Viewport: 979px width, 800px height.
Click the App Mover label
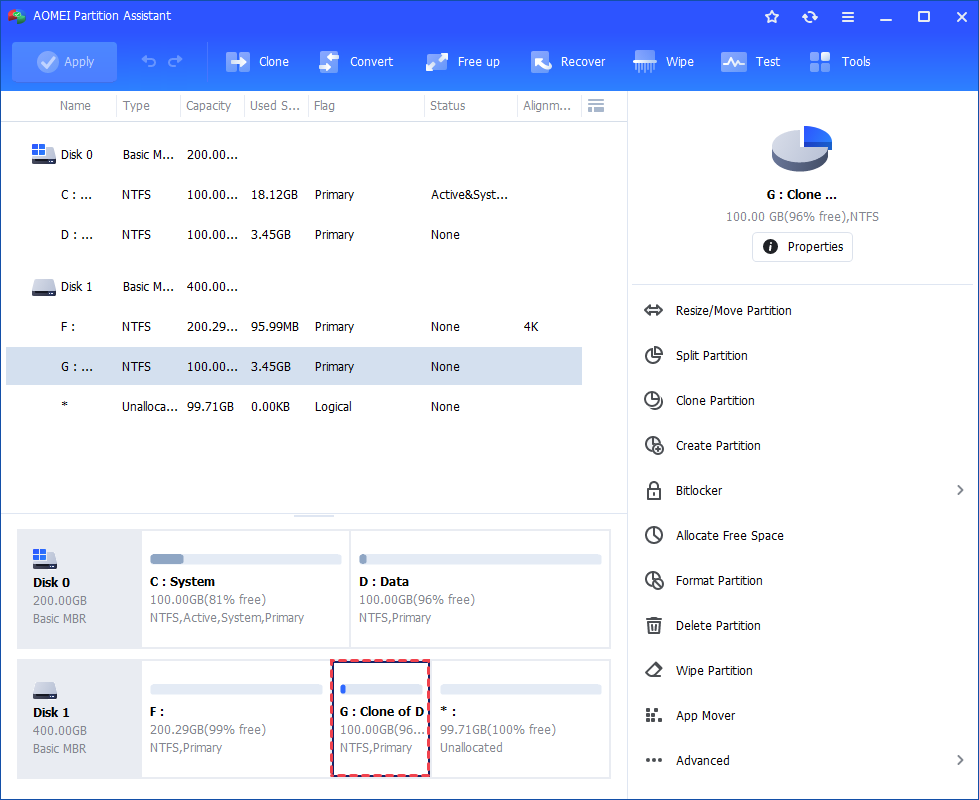pos(705,715)
